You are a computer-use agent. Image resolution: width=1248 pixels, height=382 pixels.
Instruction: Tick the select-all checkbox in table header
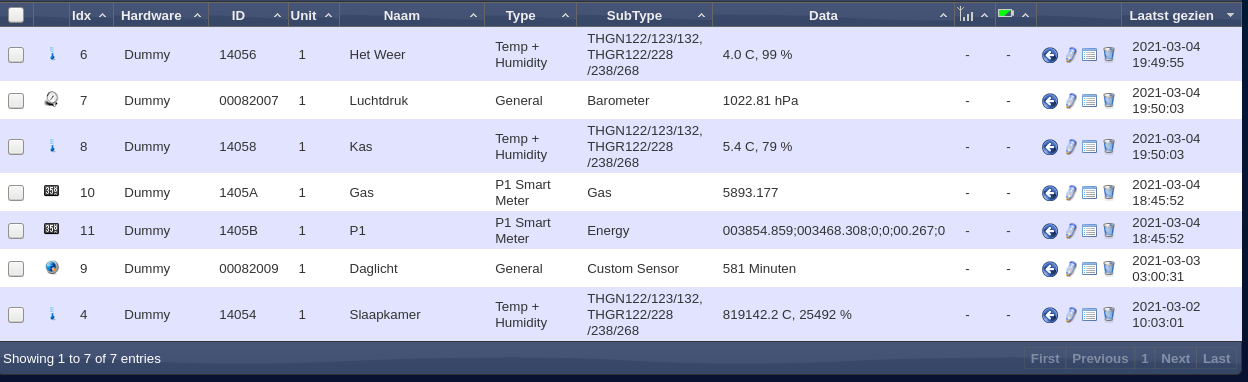tap(16, 15)
